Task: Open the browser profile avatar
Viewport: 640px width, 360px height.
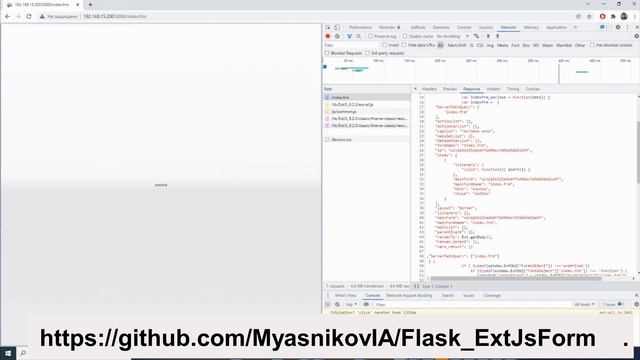Action: click(624, 16)
